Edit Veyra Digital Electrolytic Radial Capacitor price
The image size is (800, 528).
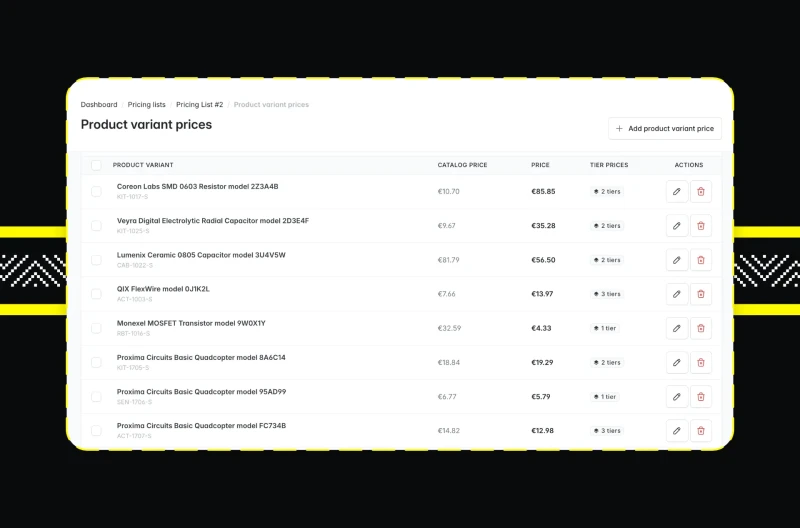click(677, 225)
